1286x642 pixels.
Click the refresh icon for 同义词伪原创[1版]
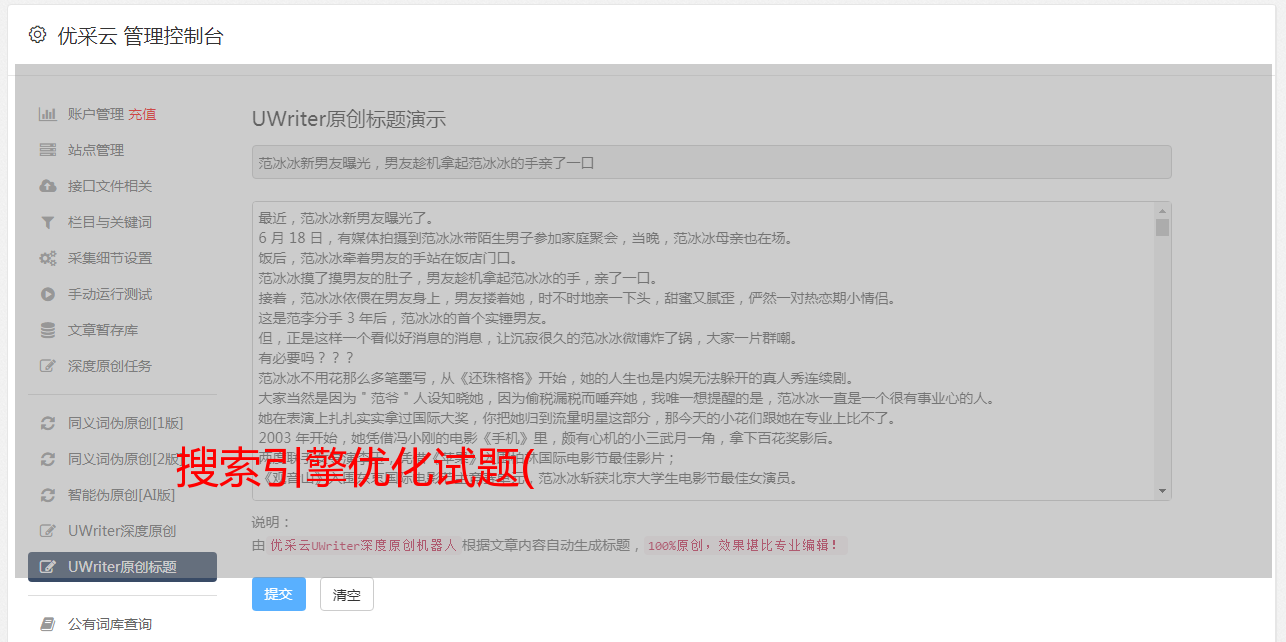point(47,423)
